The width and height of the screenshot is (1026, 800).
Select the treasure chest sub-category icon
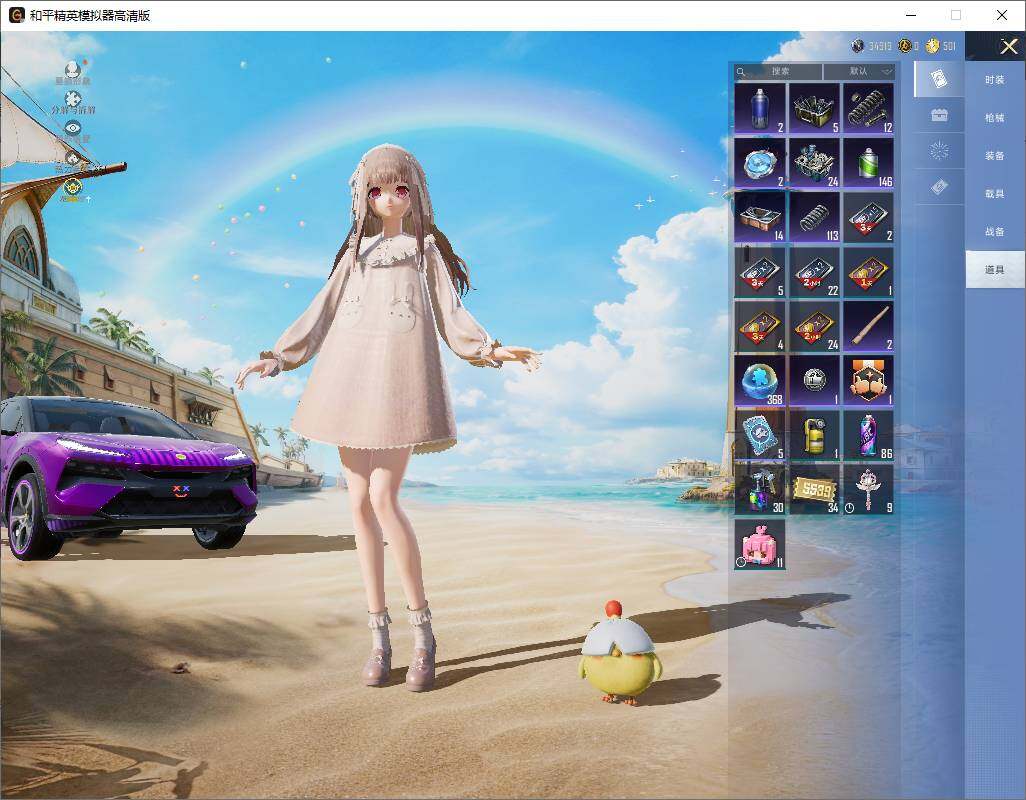point(939,115)
